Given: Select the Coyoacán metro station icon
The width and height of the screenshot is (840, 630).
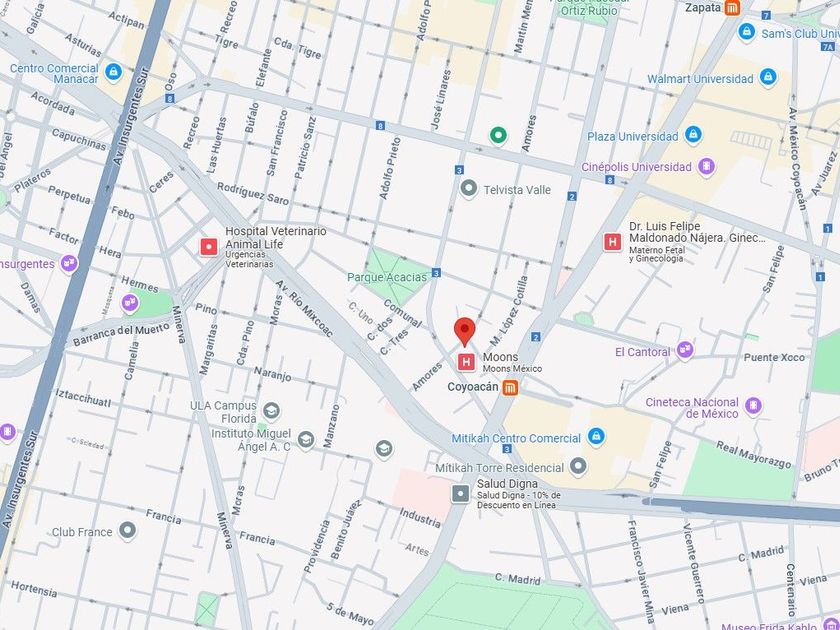Looking at the screenshot, I should [x=510, y=387].
